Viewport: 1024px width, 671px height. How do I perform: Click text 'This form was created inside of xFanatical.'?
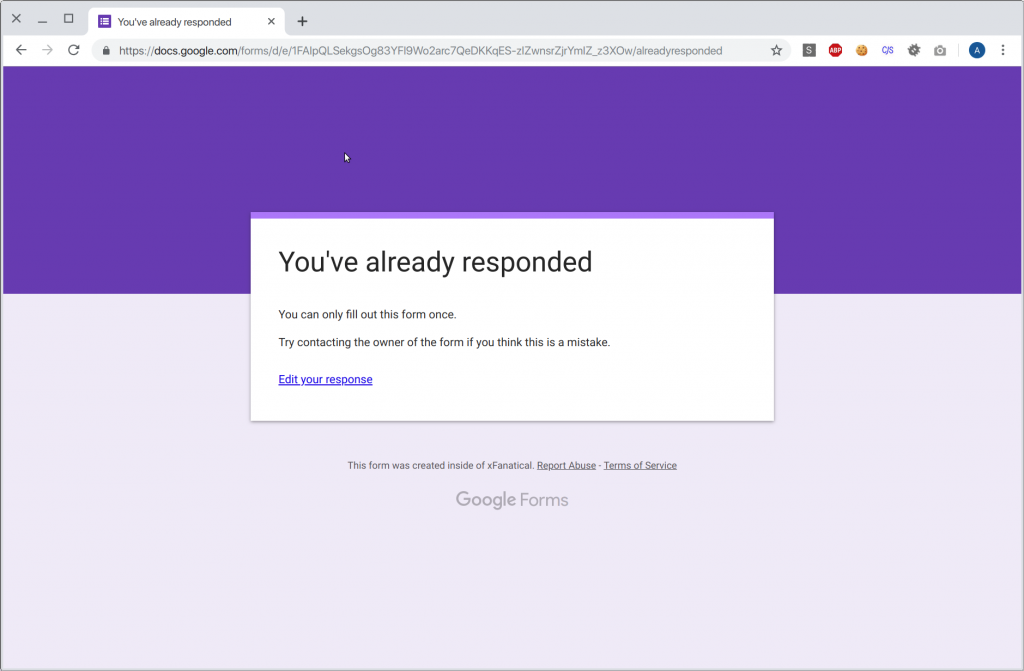click(x=441, y=465)
